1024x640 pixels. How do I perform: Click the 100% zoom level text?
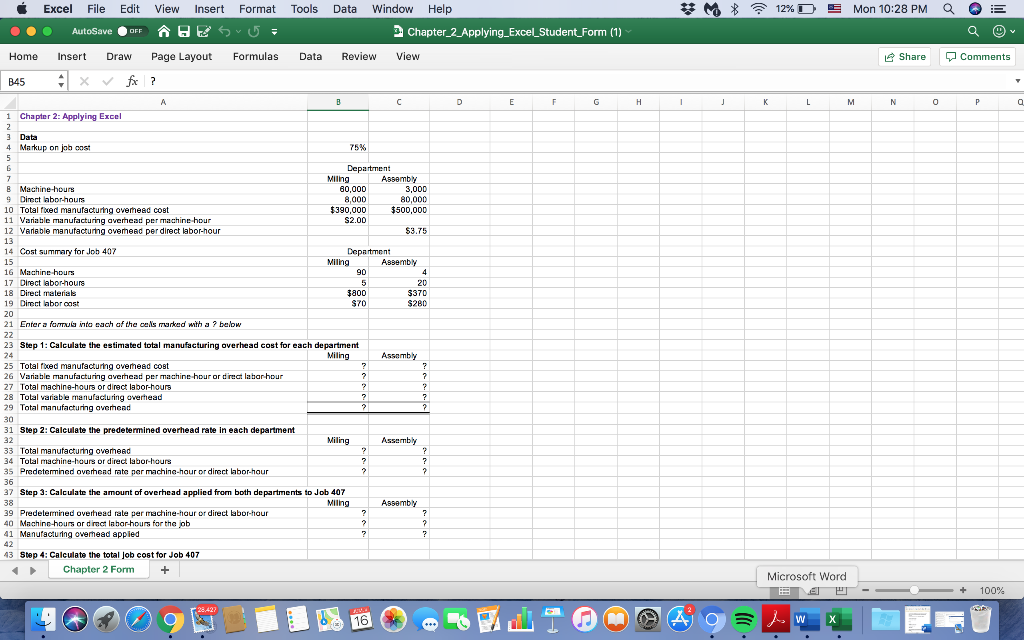coord(992,590)
